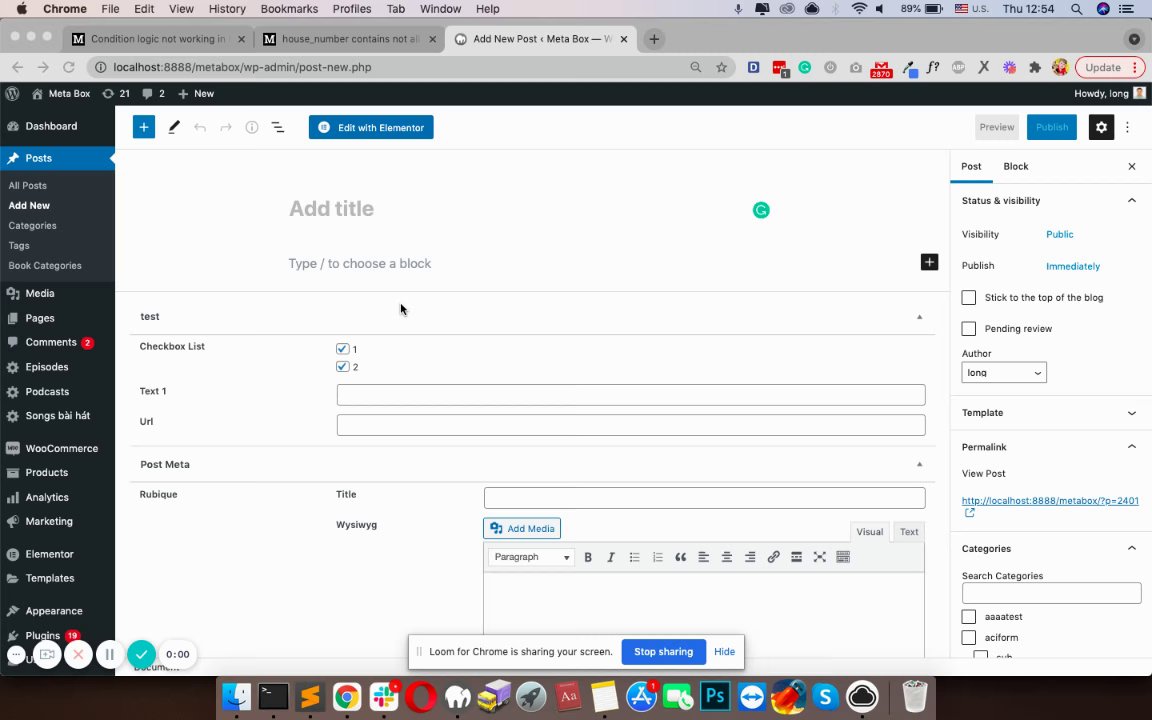Open the Author dropdown

pos(1004,372)
